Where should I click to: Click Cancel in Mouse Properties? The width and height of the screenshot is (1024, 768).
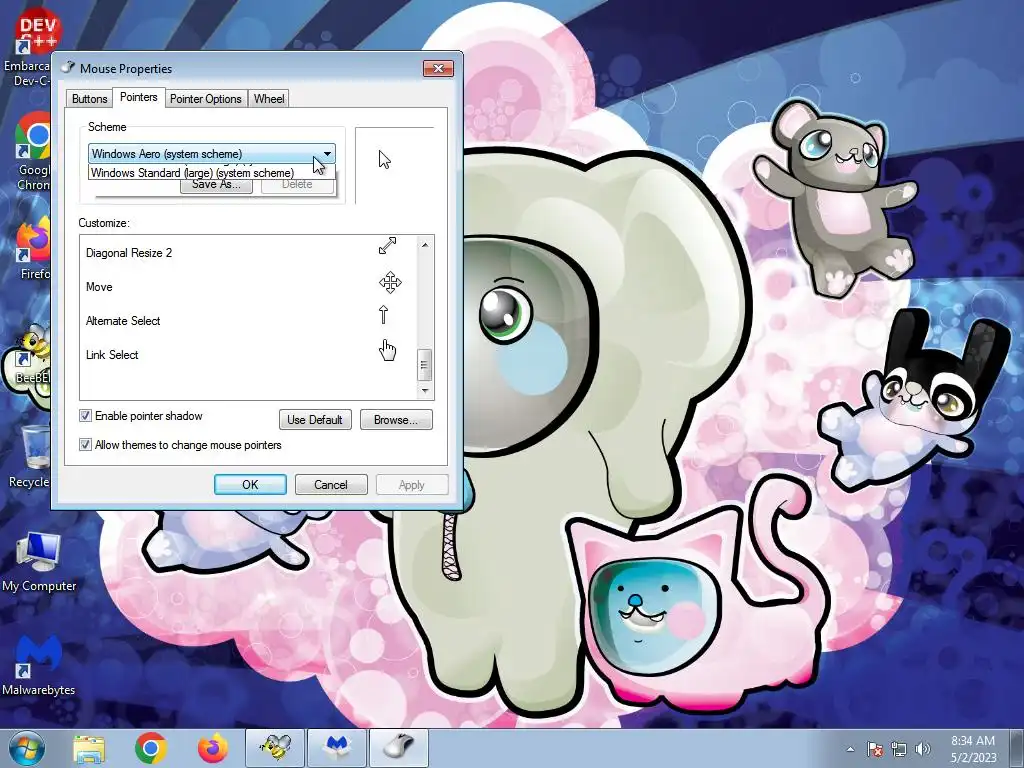pyautogui.click(x=330, y=485)
